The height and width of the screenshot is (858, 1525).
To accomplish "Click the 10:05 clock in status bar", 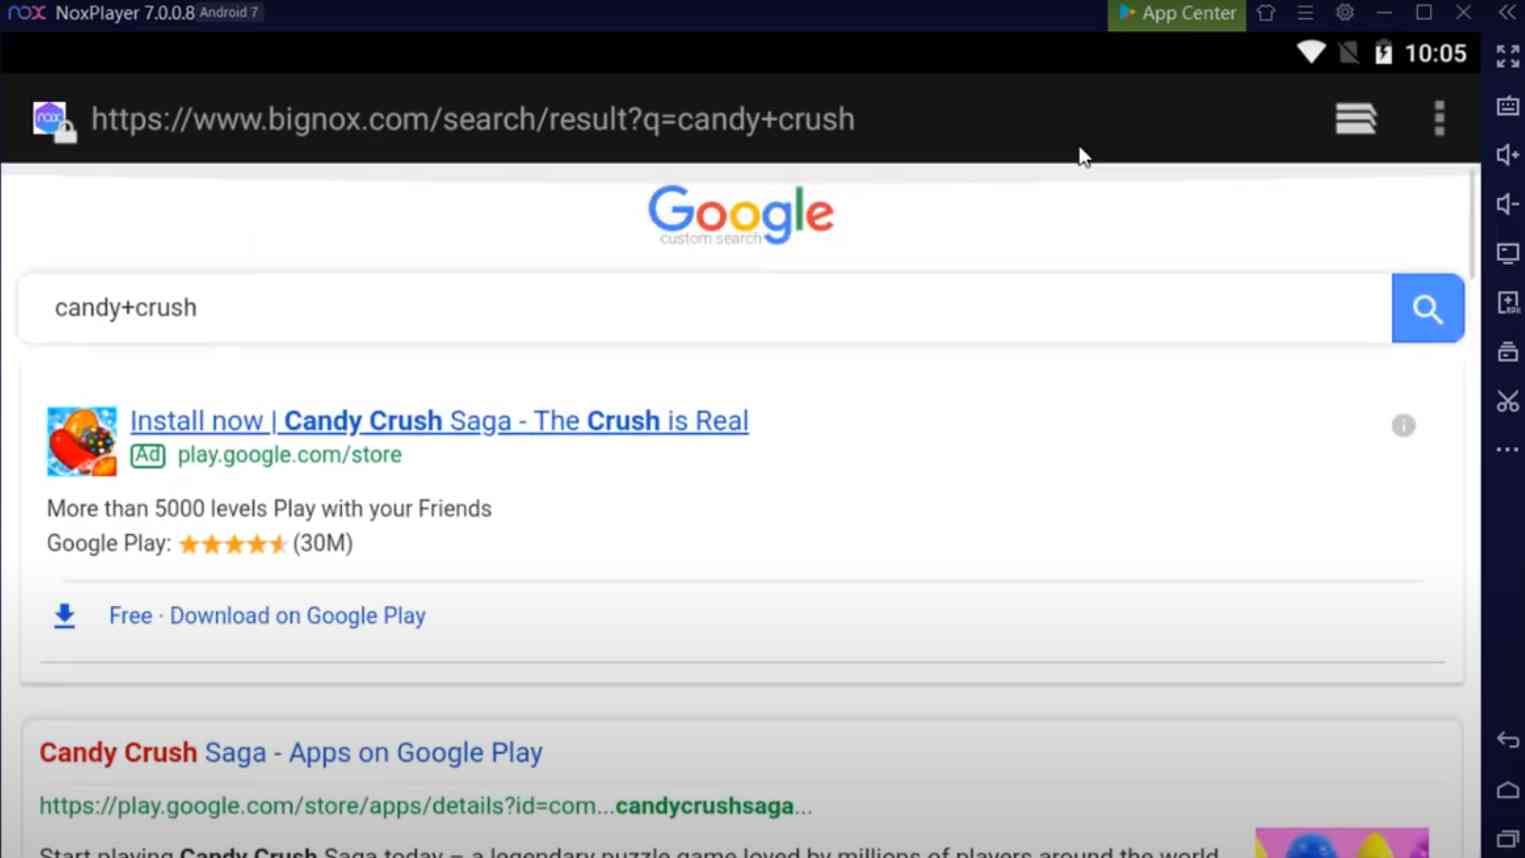I will [1435, 53].
